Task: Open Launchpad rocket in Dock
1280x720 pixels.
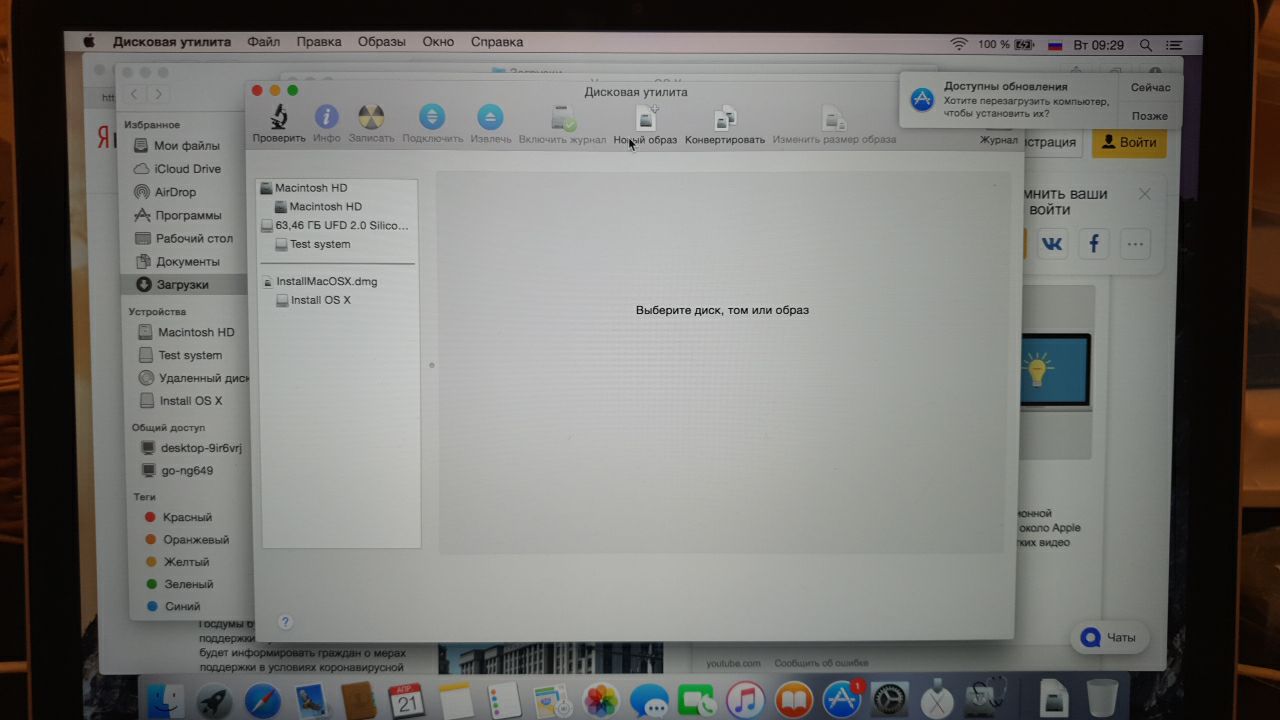Action: coord(214,700)
